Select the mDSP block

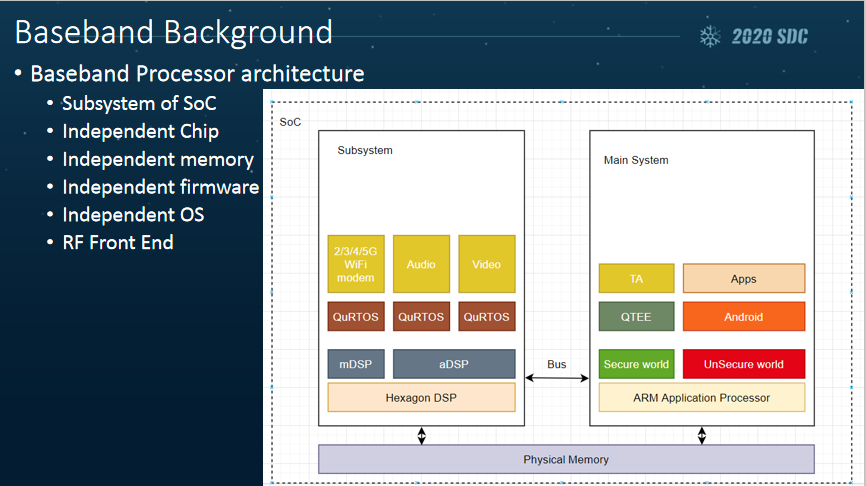pos(355,364)
